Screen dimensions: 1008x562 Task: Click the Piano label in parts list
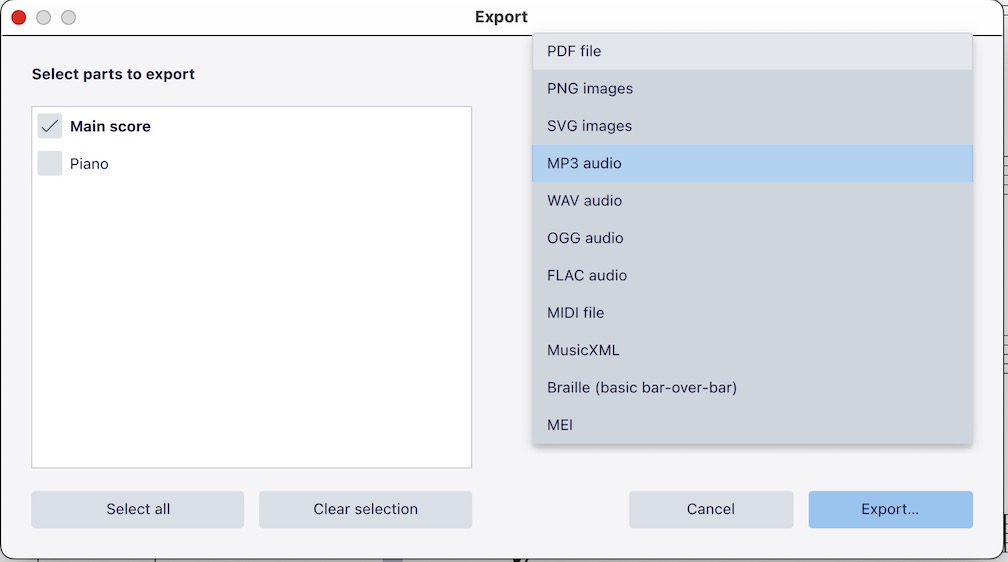coord(89,164)
